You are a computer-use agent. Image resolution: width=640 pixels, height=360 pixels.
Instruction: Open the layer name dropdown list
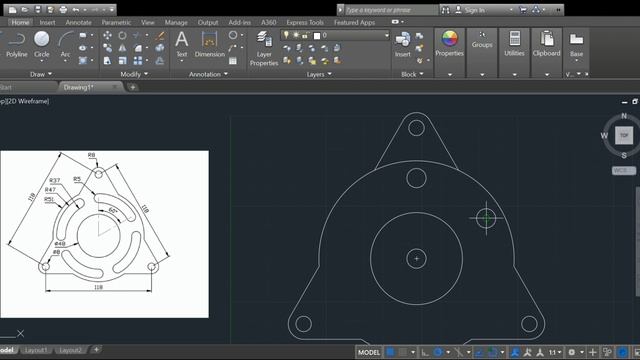[386, 36]
